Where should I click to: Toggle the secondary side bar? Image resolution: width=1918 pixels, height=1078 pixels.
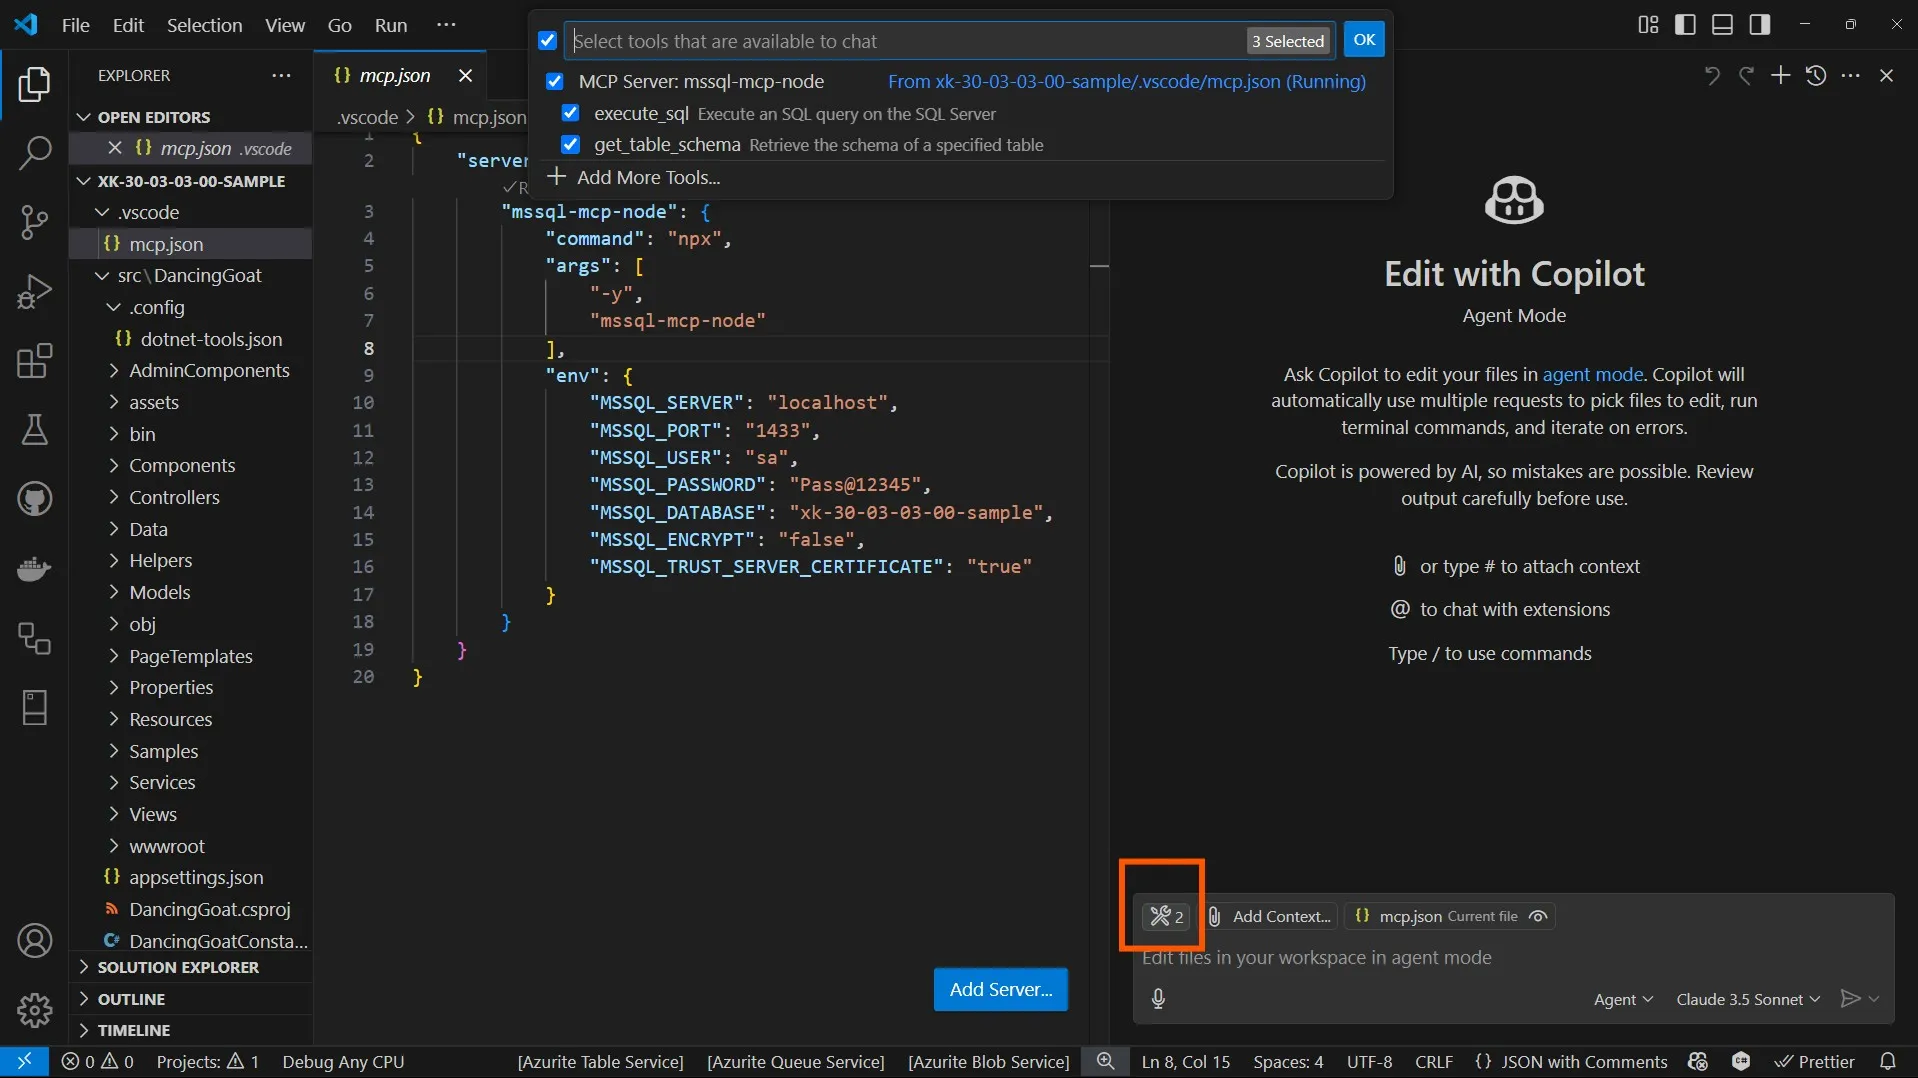1759,24
